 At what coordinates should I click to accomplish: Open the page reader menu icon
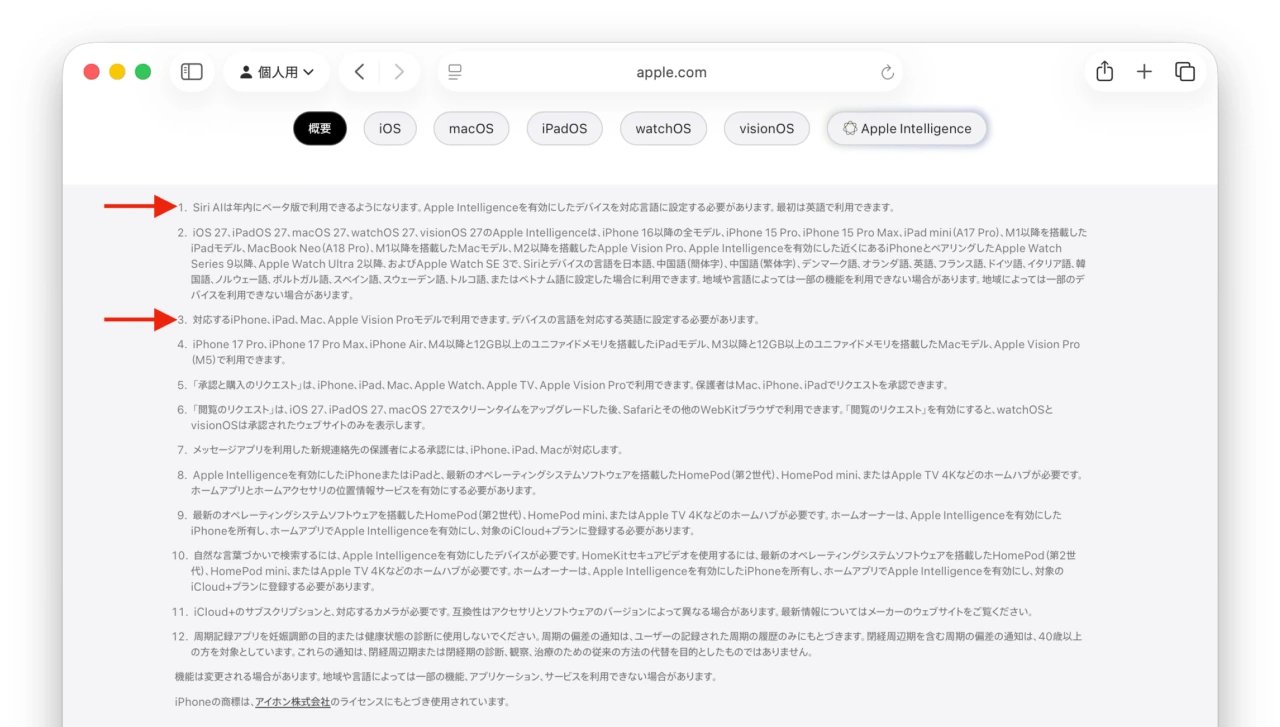pos(455,72)
